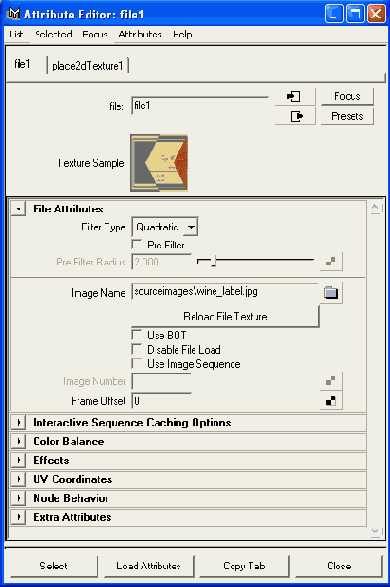The image size is (390, 587).
Task: Click the map button beside Image Number
Action: [331, 381]
